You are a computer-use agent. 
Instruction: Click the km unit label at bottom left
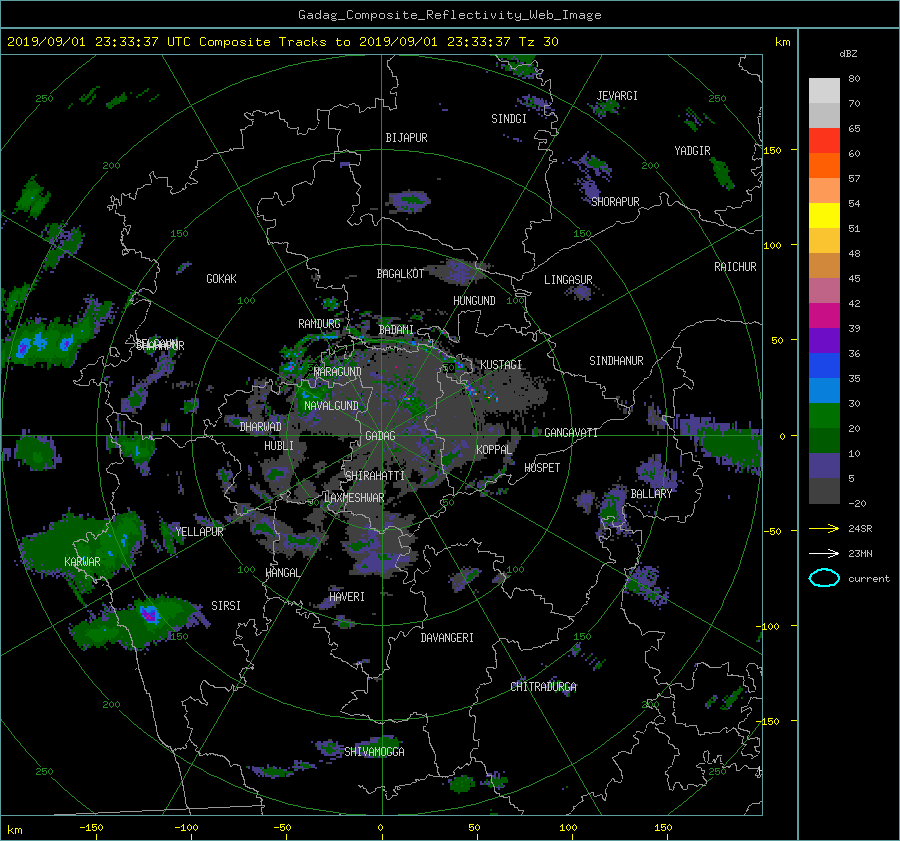pyautogui.click(x=14, y=830)
